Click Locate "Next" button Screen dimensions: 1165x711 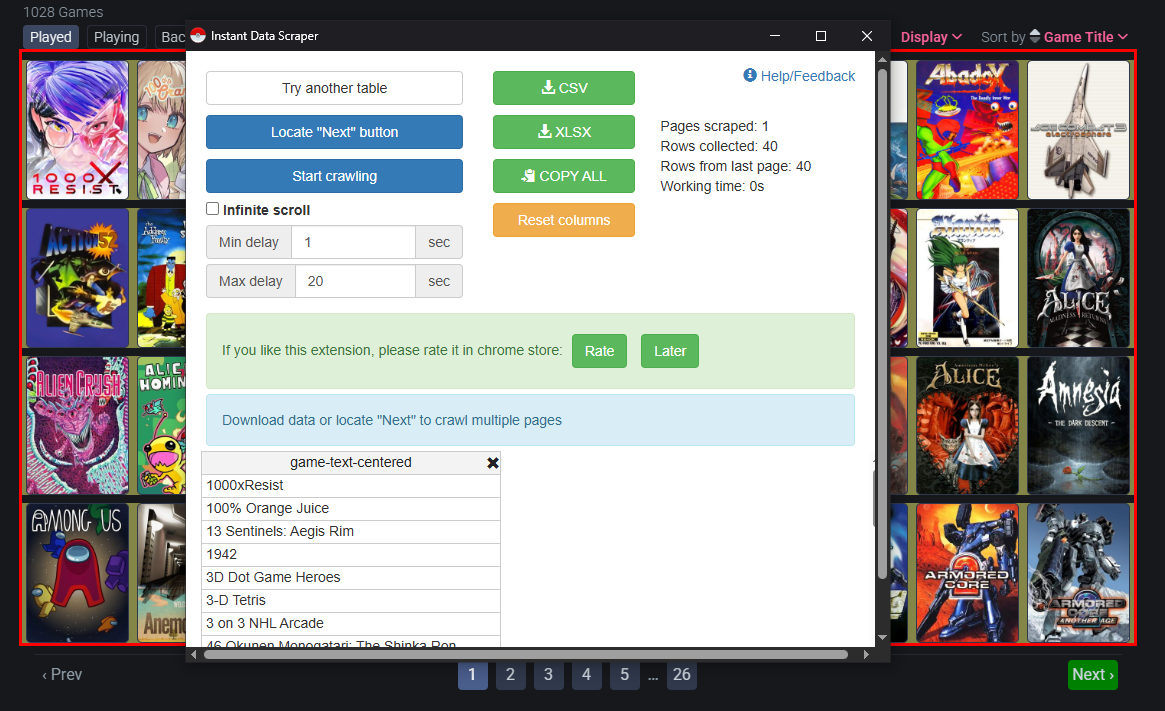(x=334, y=132)
